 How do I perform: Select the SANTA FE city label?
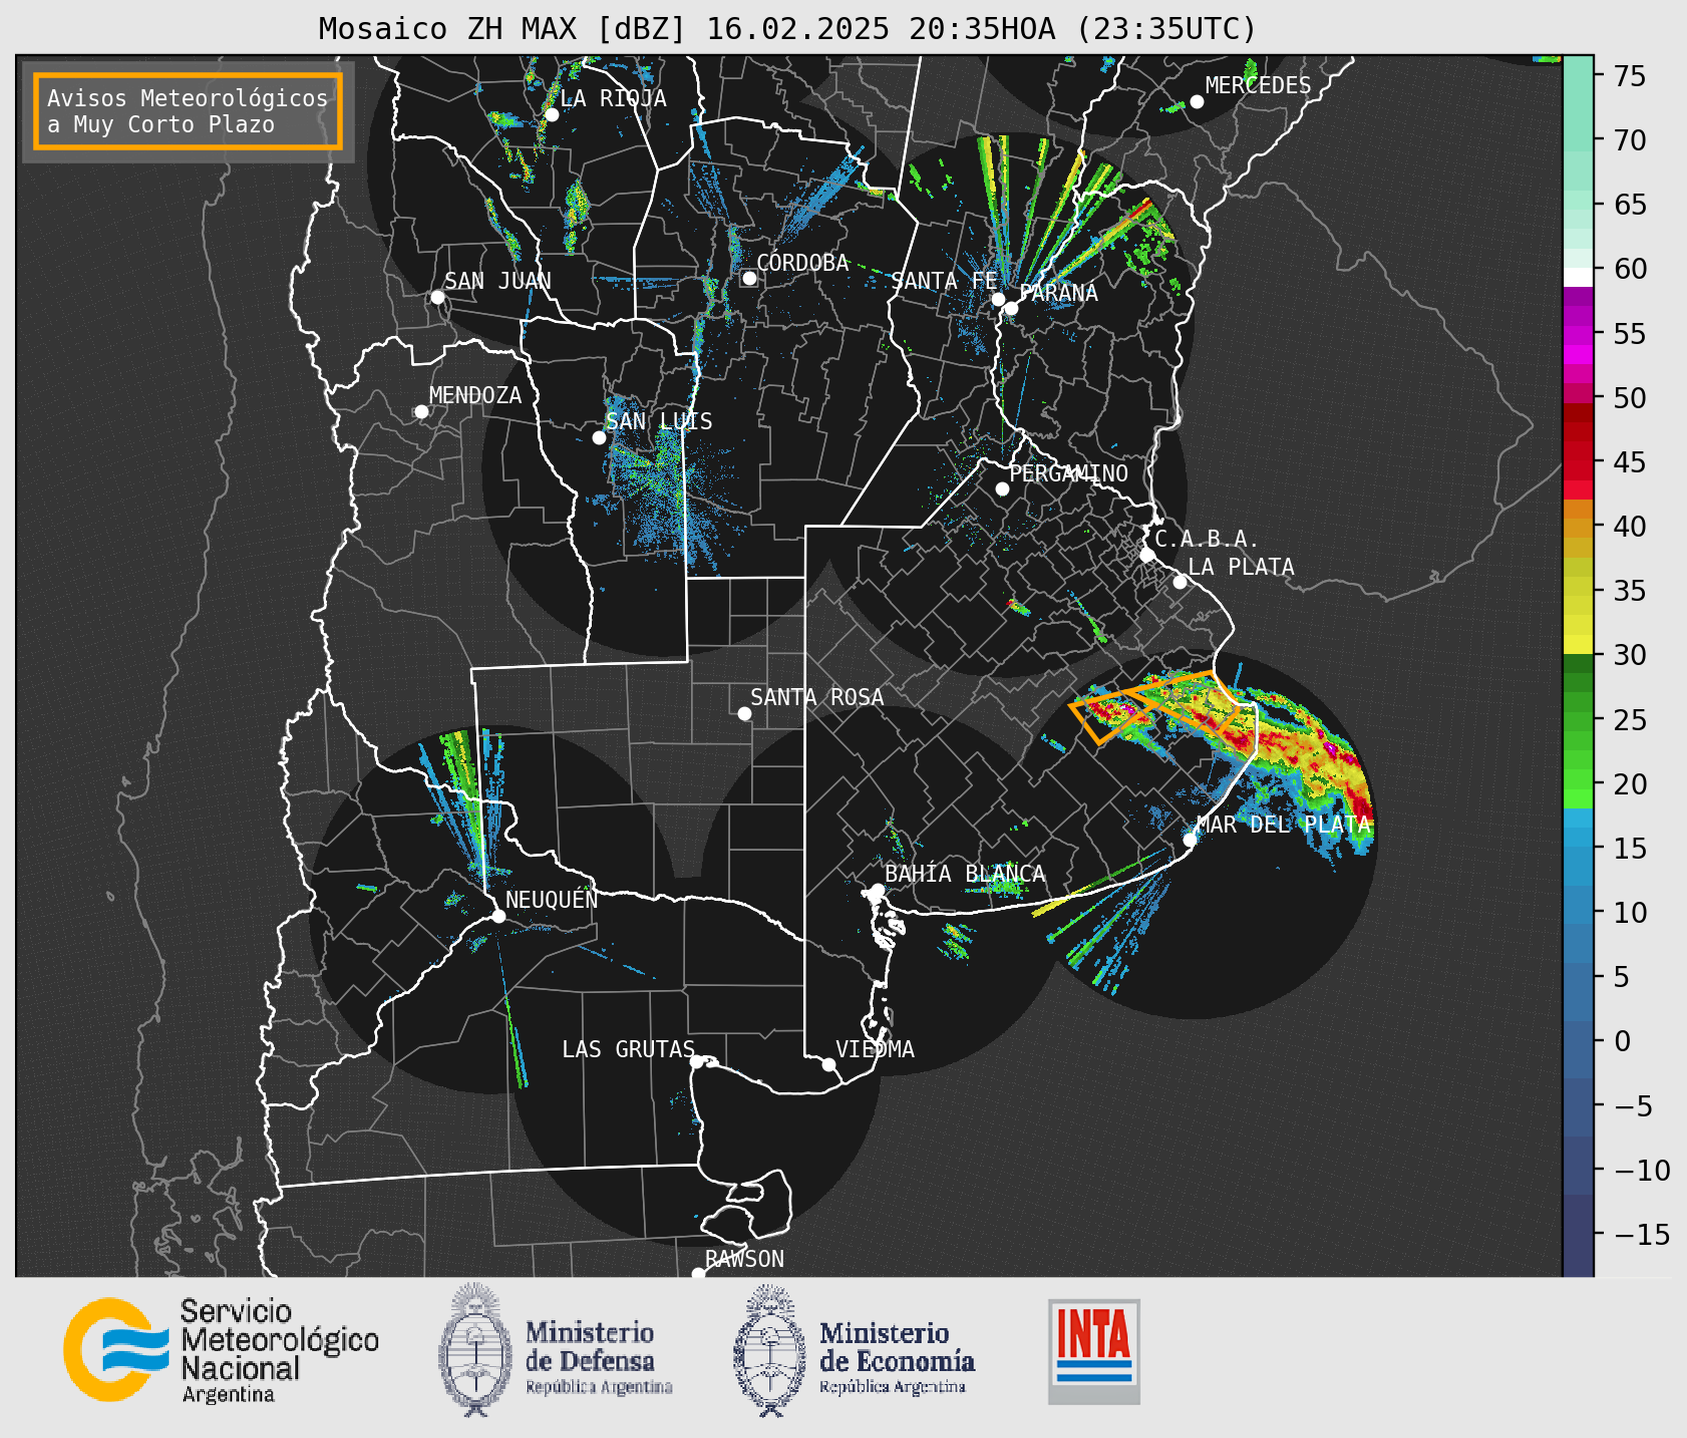click(x=944, y=281)
